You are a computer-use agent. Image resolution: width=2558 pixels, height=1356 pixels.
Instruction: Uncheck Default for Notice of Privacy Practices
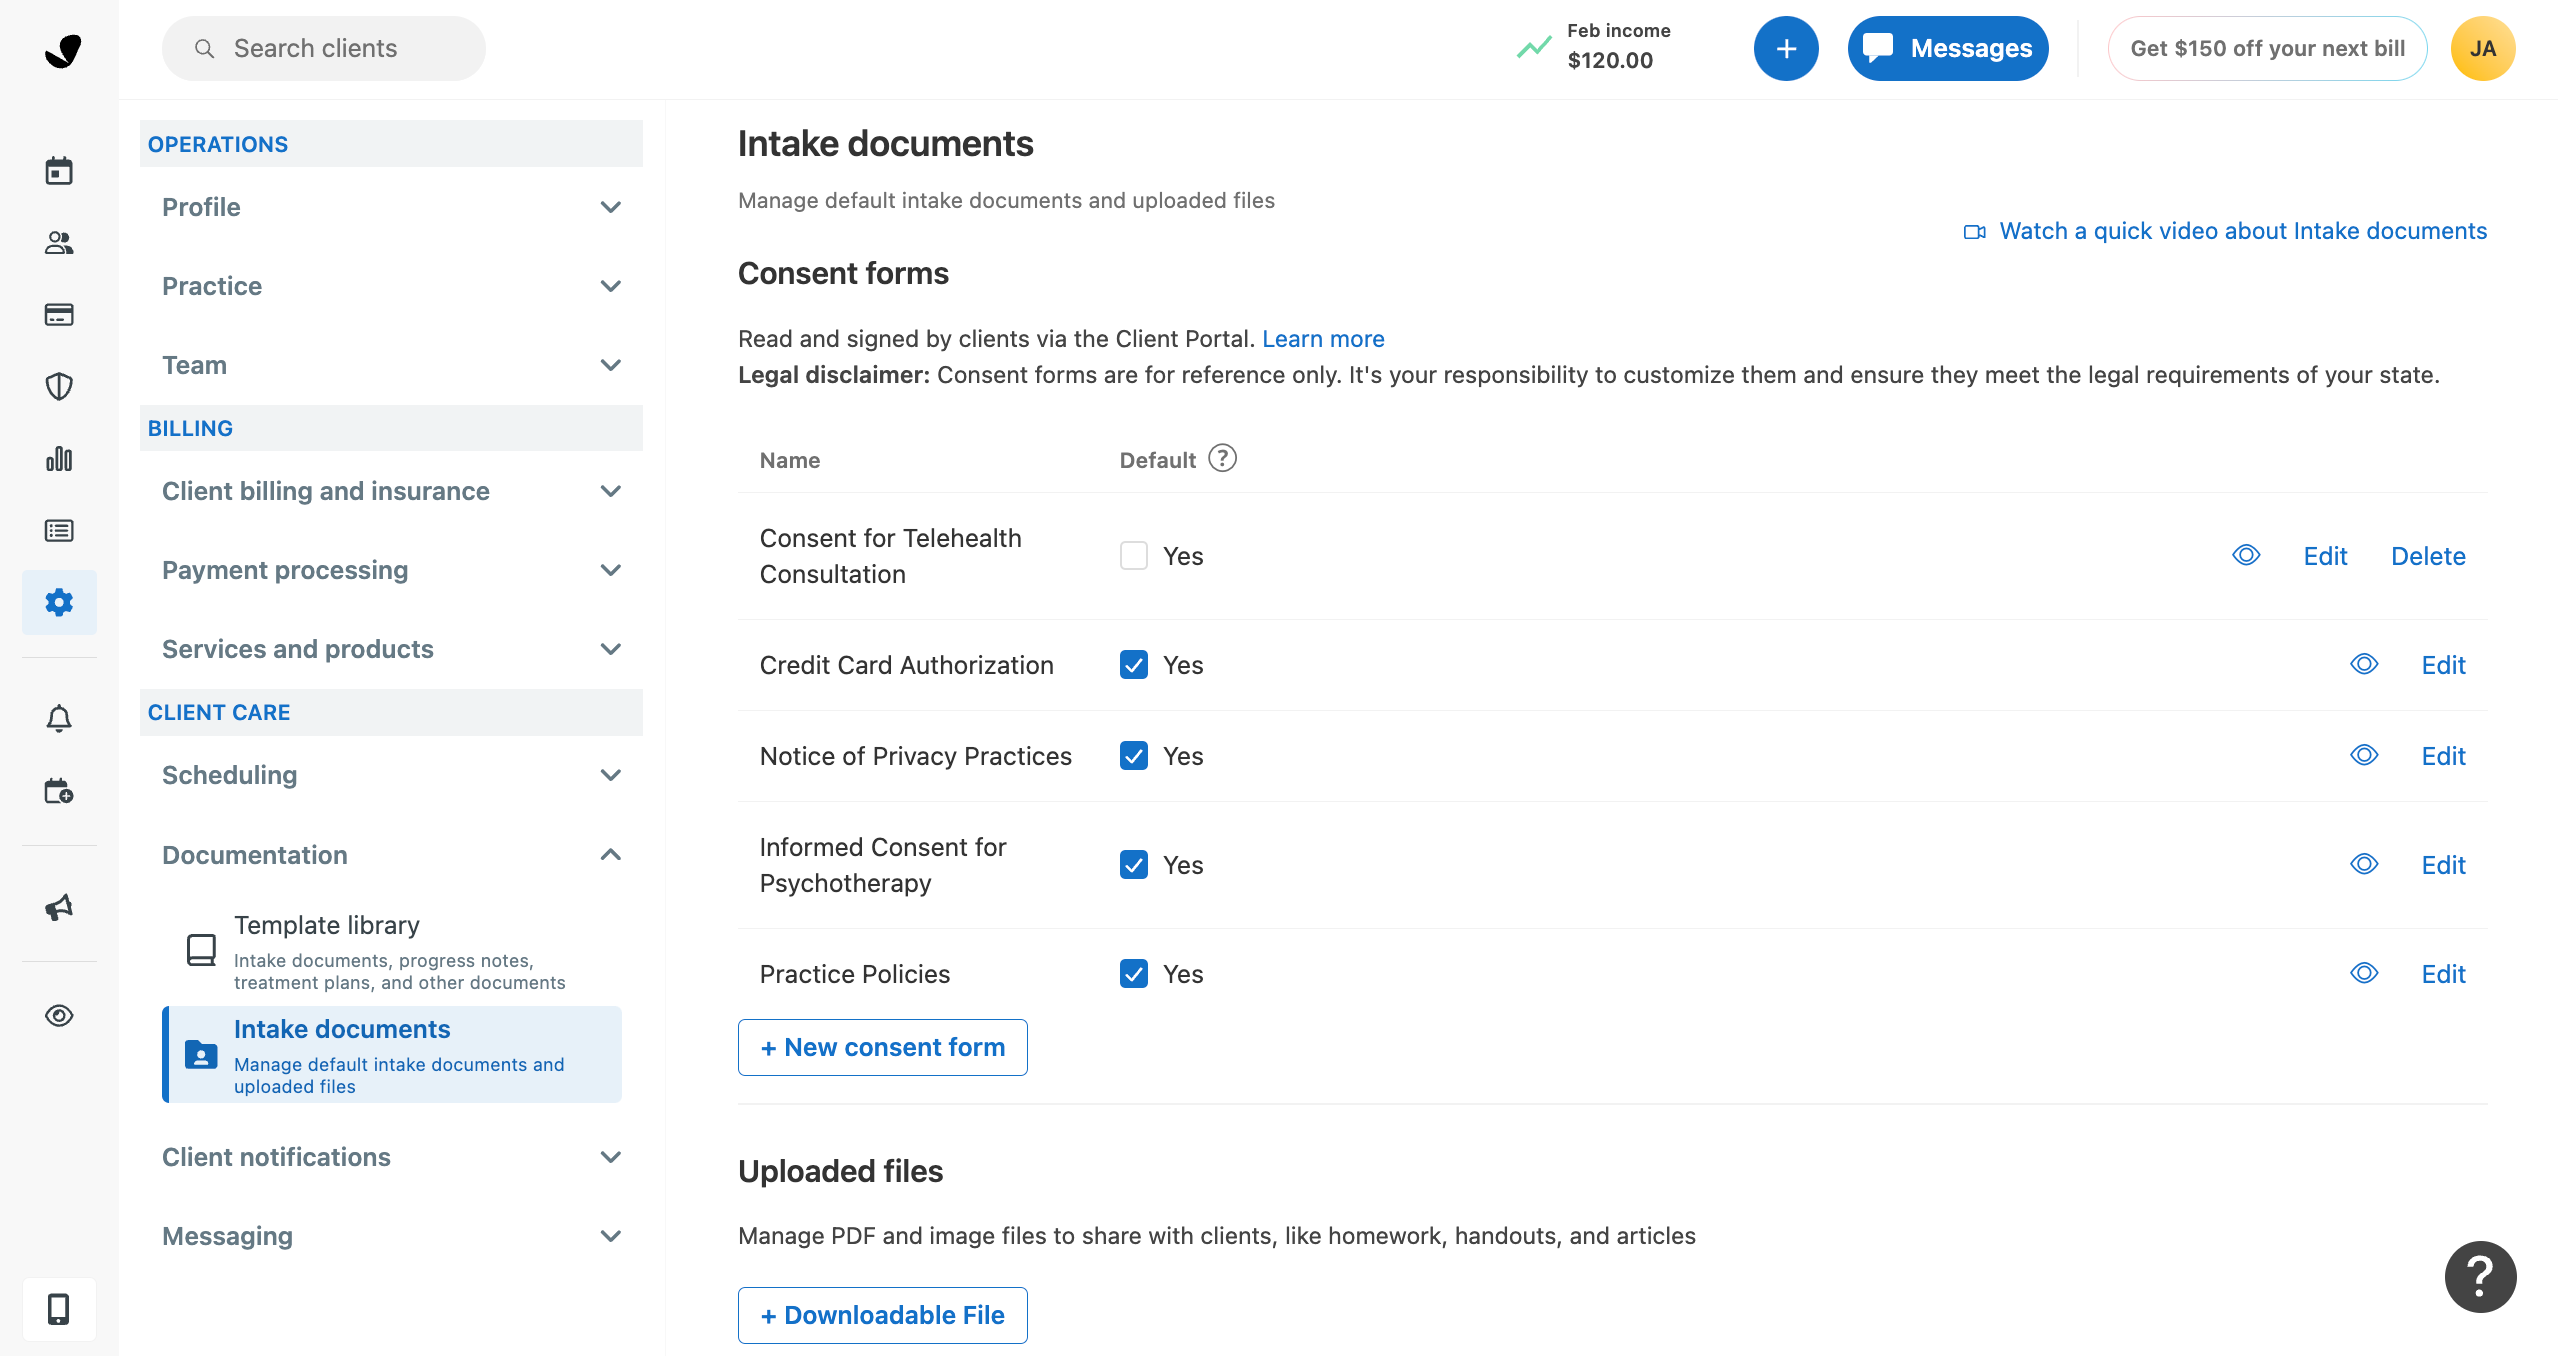(1134, 756)
